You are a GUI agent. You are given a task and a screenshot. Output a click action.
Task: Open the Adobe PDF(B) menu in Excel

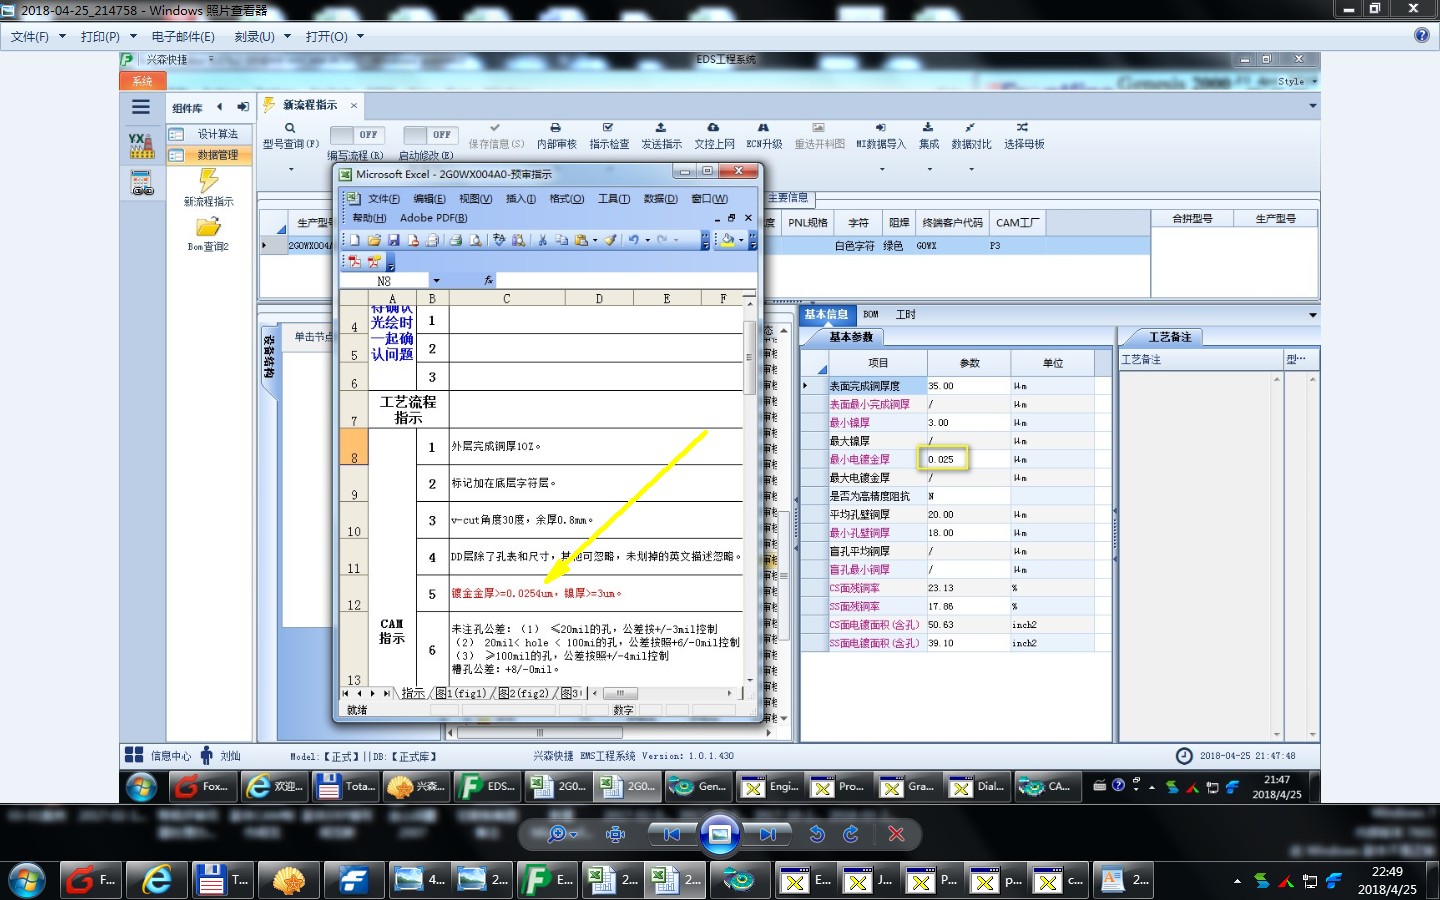433,218
